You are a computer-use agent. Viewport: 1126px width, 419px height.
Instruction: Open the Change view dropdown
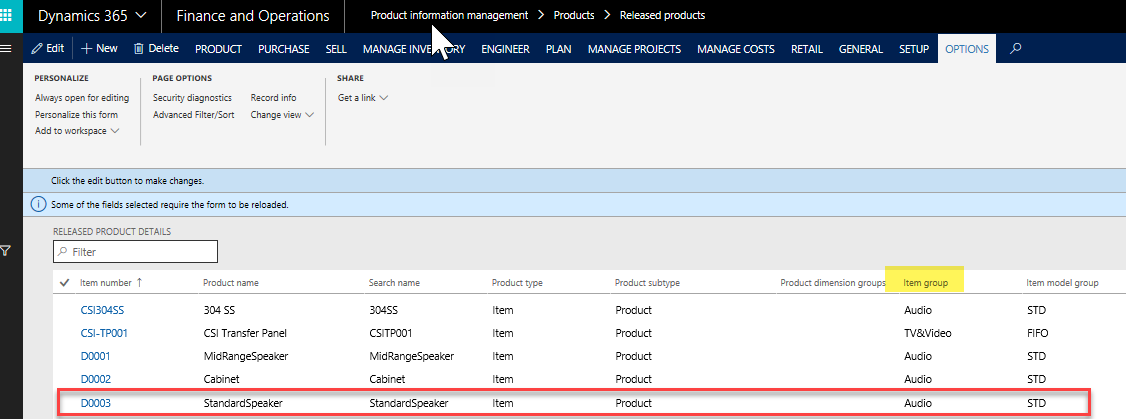(282, 115)
